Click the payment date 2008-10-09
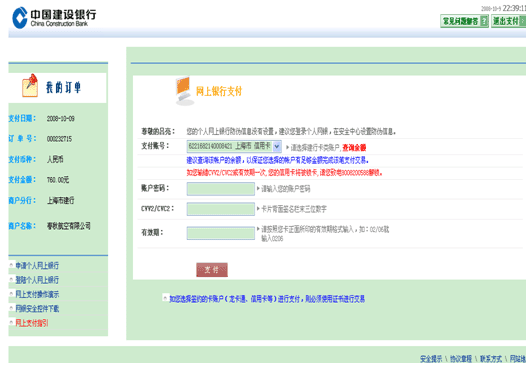 (61, 118)
